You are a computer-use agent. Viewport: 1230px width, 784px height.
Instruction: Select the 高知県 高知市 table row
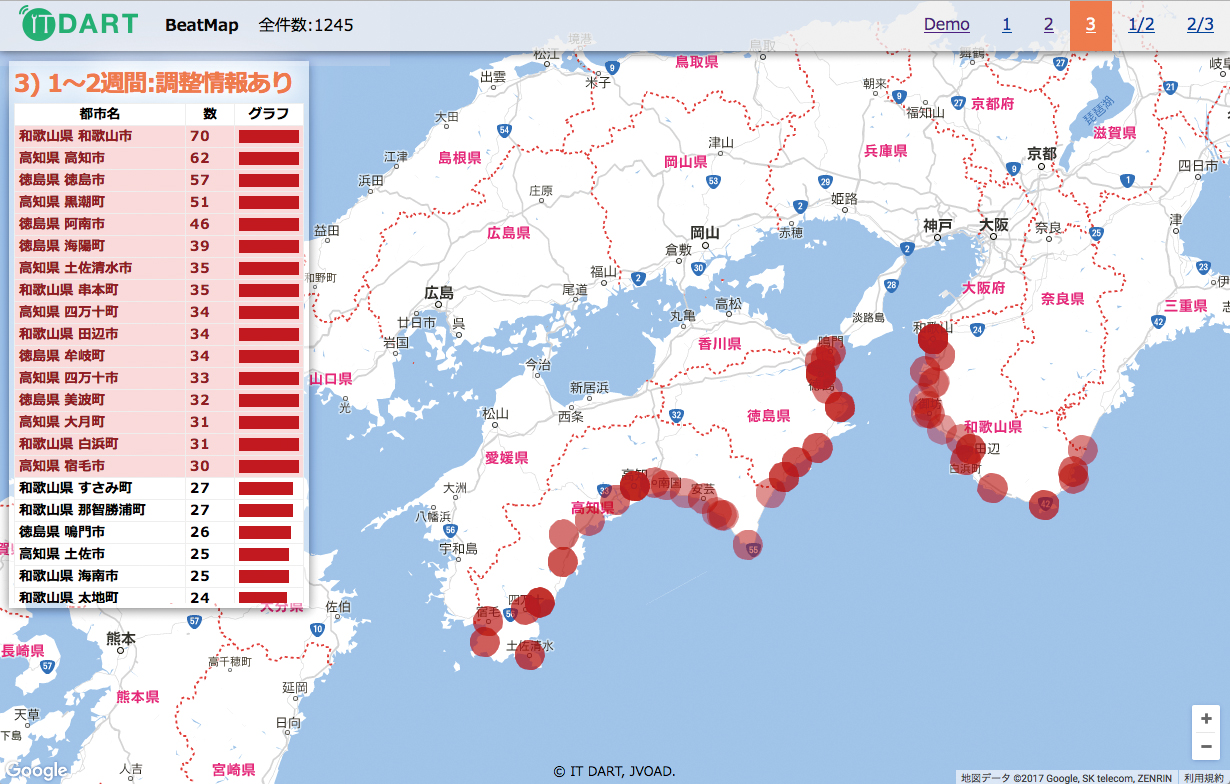(x=100, y=158)
